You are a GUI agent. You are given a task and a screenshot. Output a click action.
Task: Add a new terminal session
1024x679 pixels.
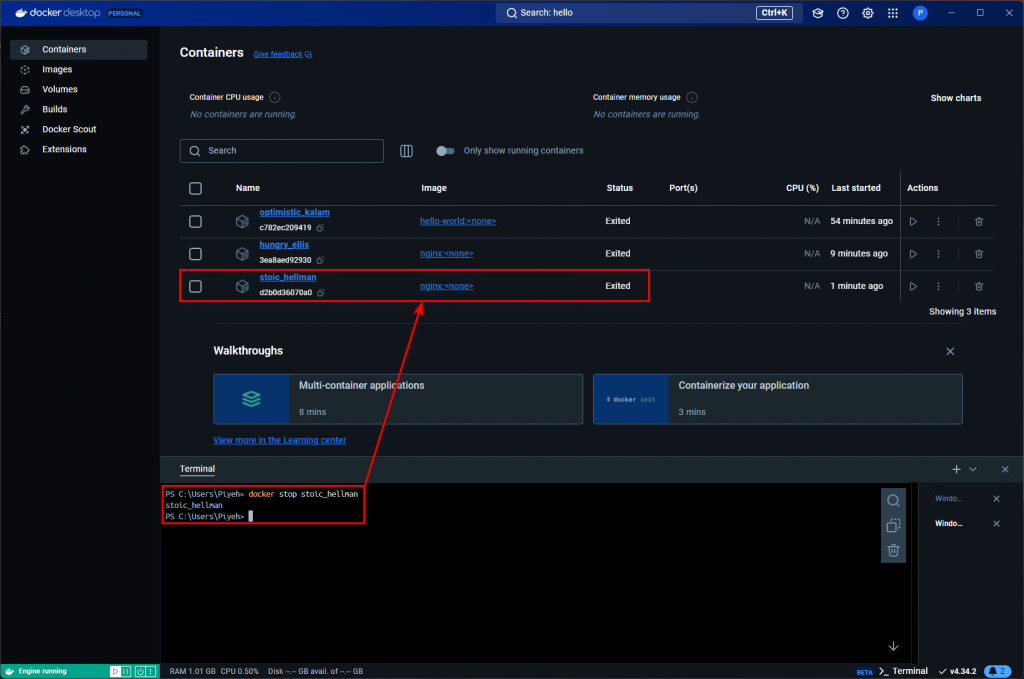[956, 469]
